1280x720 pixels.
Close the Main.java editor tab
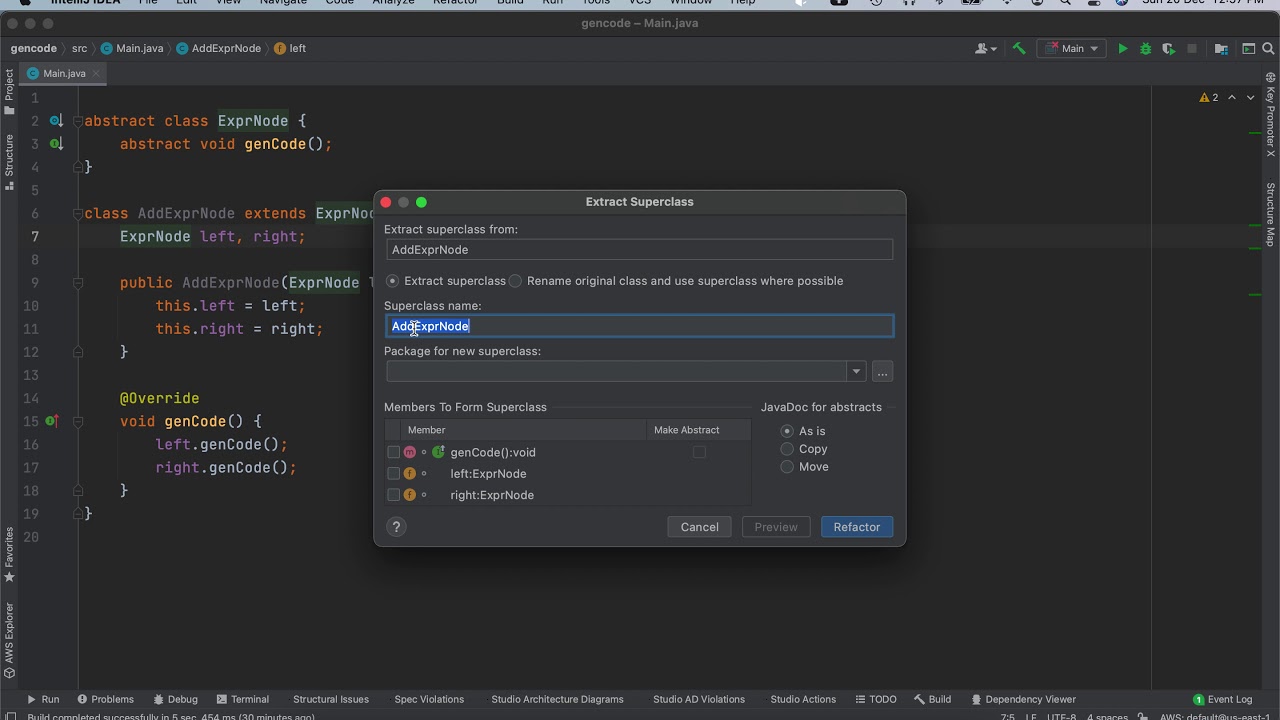(x=98, y=73)
